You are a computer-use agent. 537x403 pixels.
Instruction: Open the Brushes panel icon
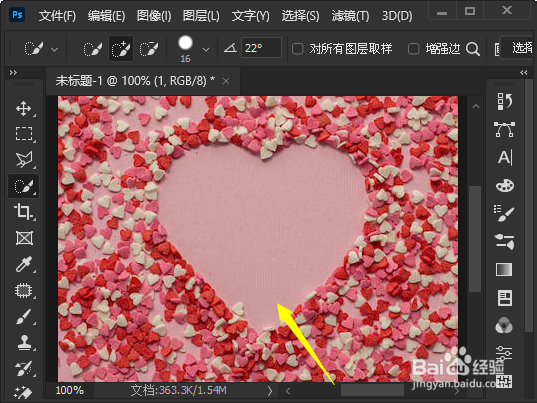[504, 214]
